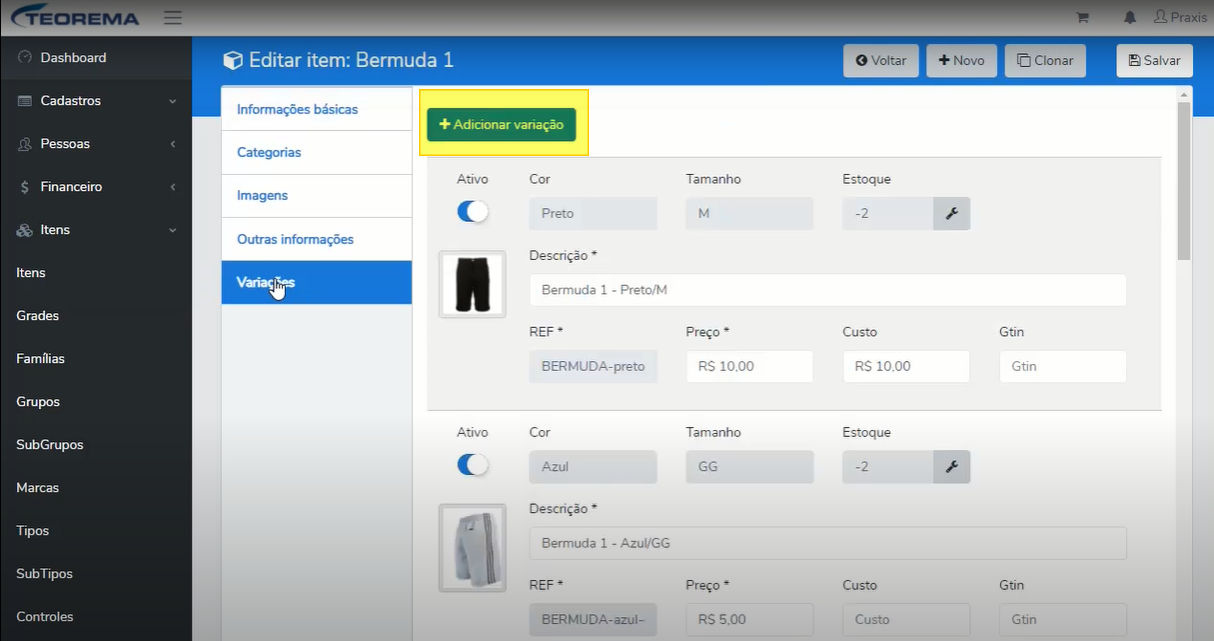This screenshot has height=641, width=1214.
Task: Check the notifications bell icon
Action: tap(1130, 18)
